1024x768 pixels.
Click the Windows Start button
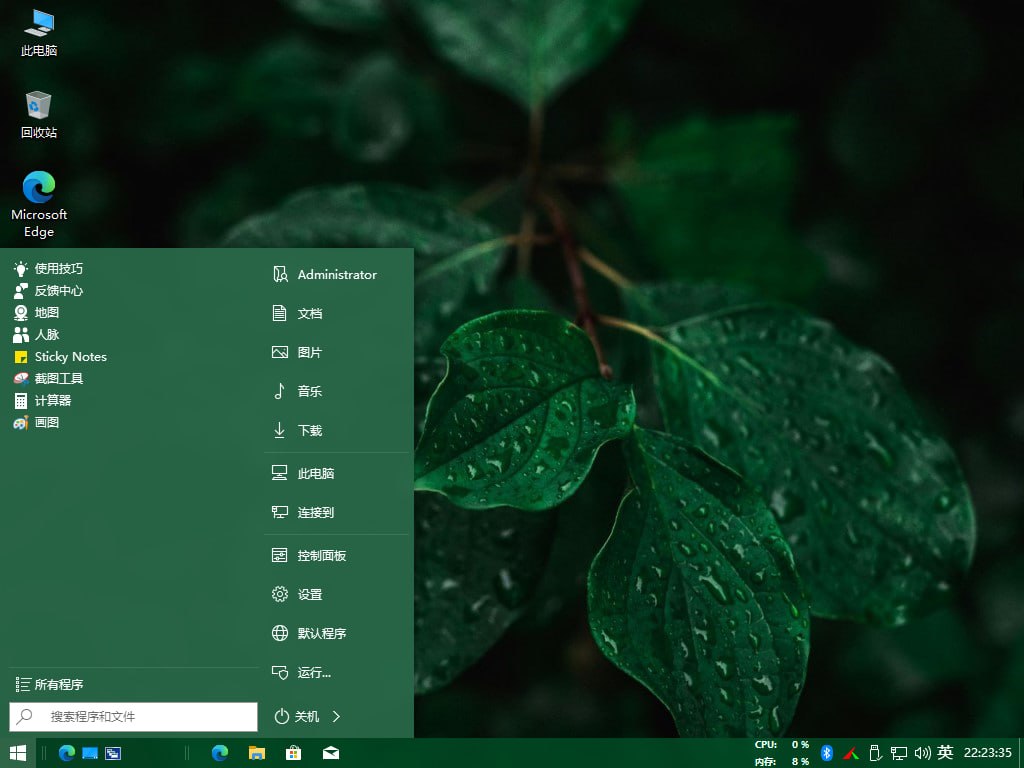pos(18,753)
